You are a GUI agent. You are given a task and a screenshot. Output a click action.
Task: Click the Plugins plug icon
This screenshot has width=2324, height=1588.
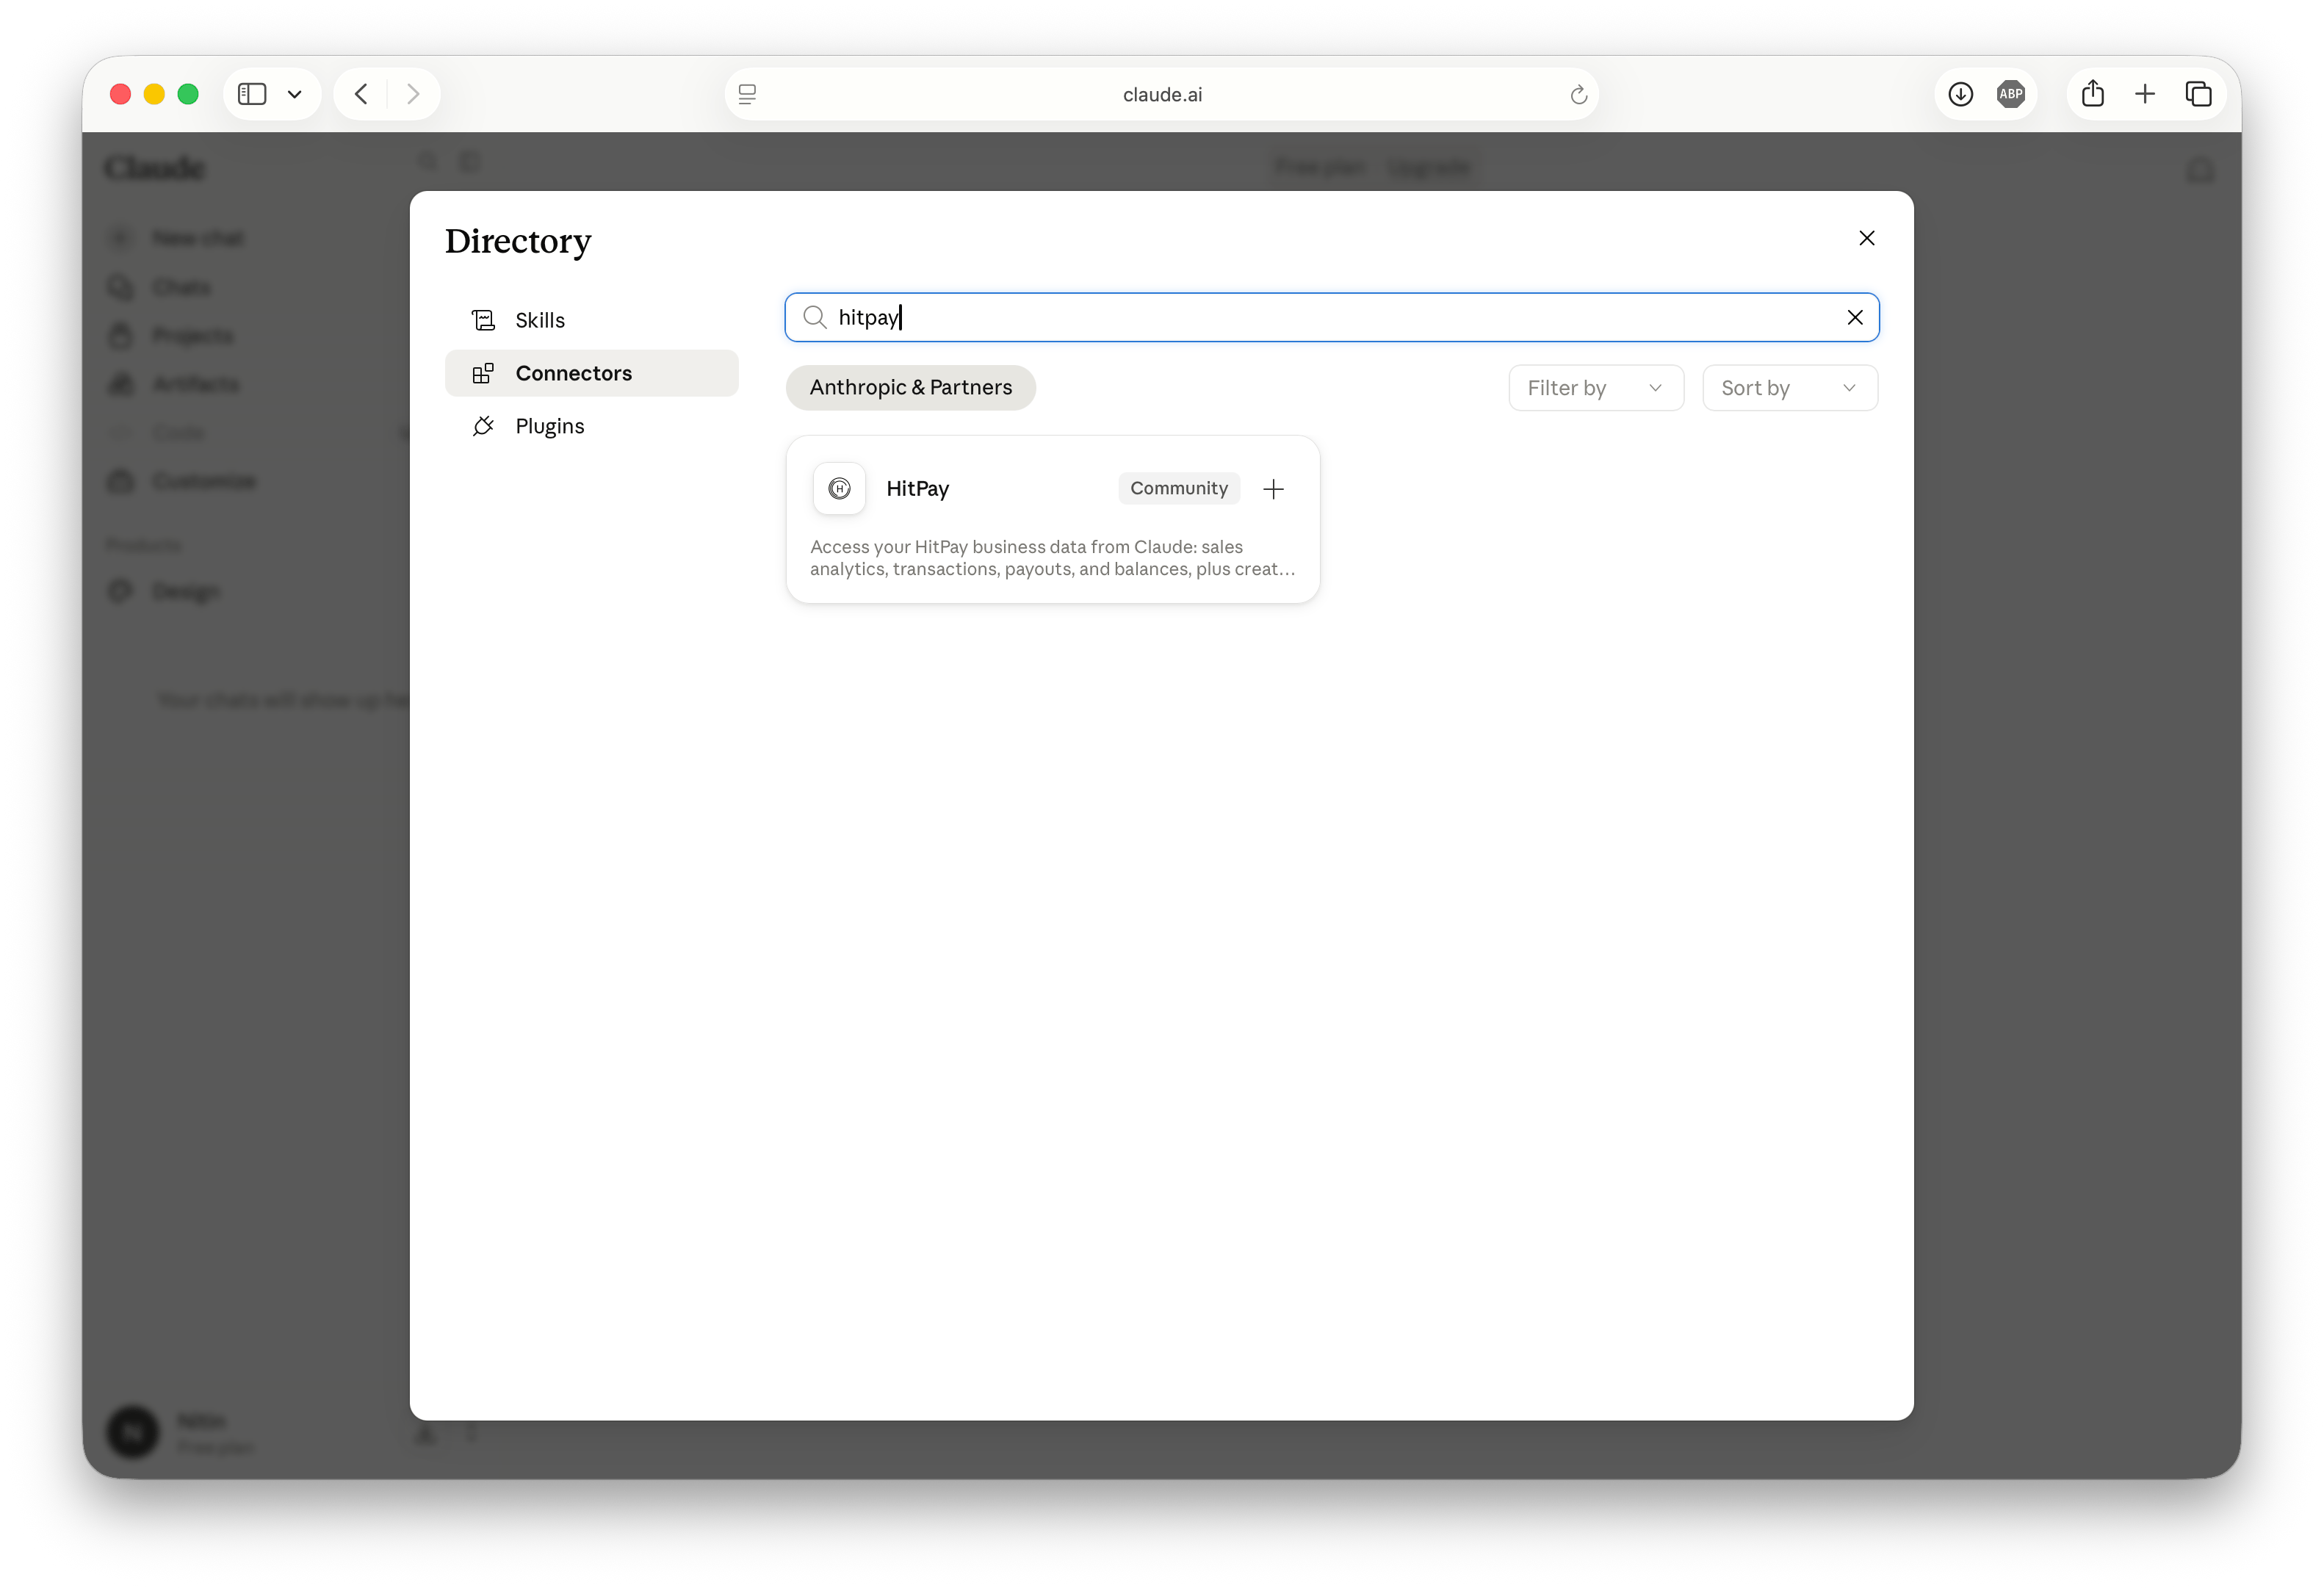[483, 426]
